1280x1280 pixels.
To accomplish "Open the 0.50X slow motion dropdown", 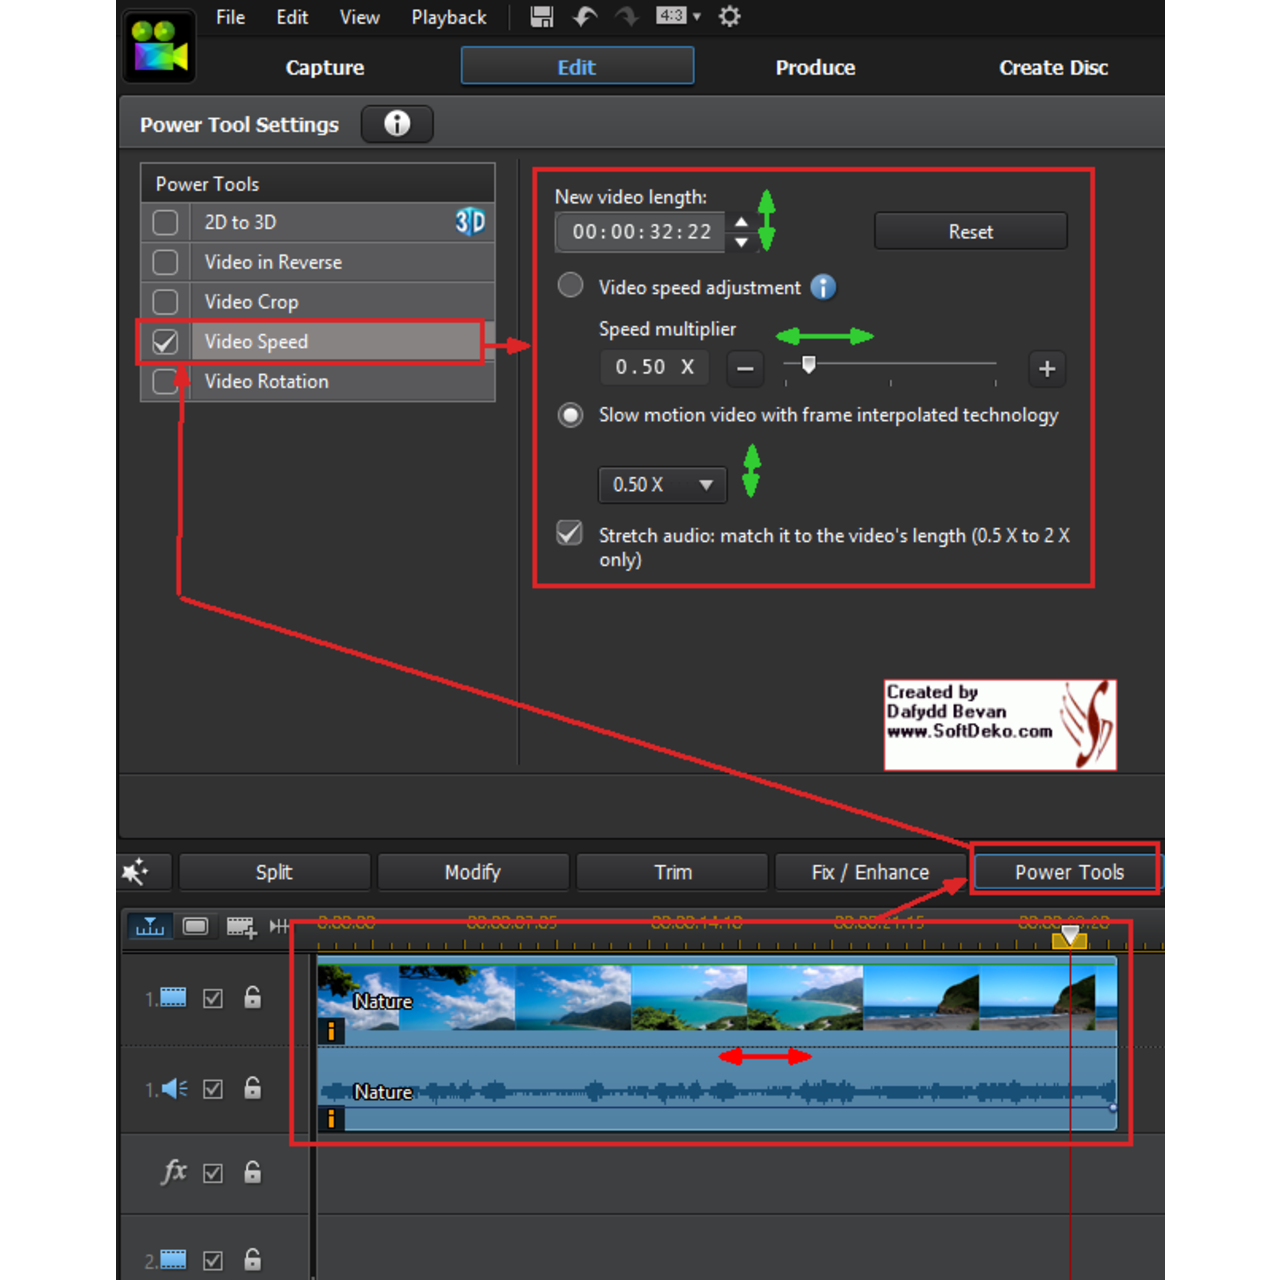I will point(661,485).
